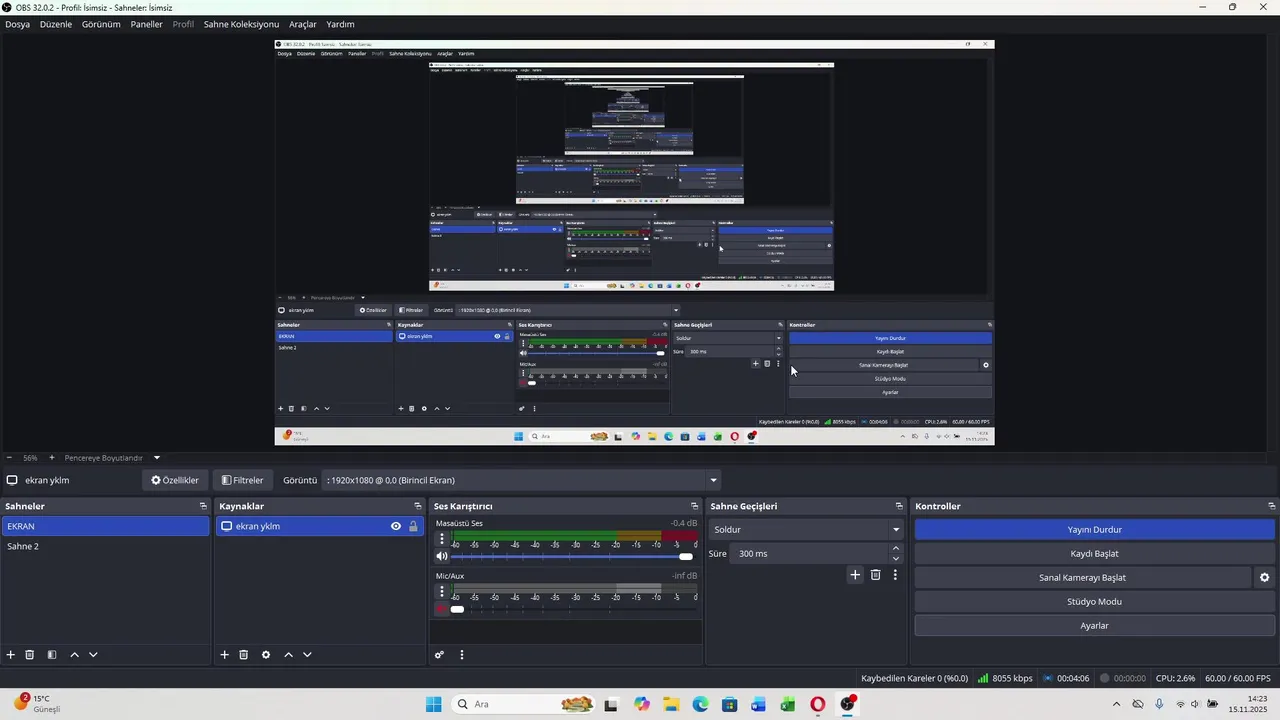Open virtual camera settings gear
Viewport: 1280px width, 720px height.
pyautogui.click(x=1265, y=578)
